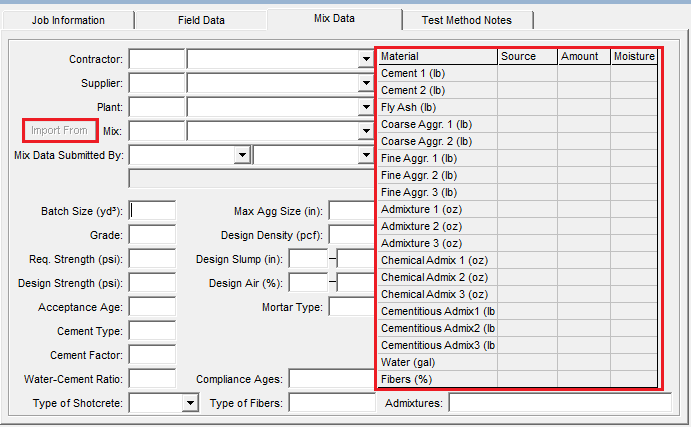Open the Supplier dropdown list
Viewport: 691px width, 427px height.
point(366,83)
